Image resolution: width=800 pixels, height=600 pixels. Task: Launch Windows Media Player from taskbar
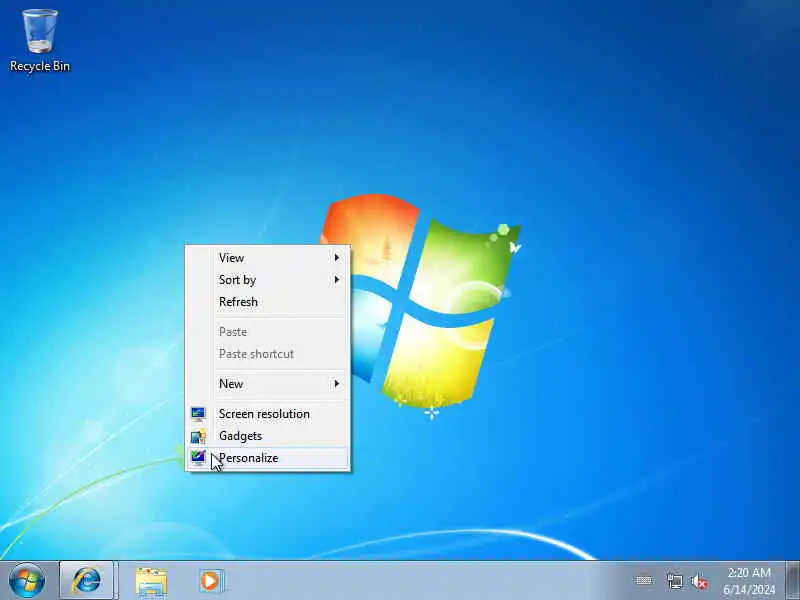point(211,581)
